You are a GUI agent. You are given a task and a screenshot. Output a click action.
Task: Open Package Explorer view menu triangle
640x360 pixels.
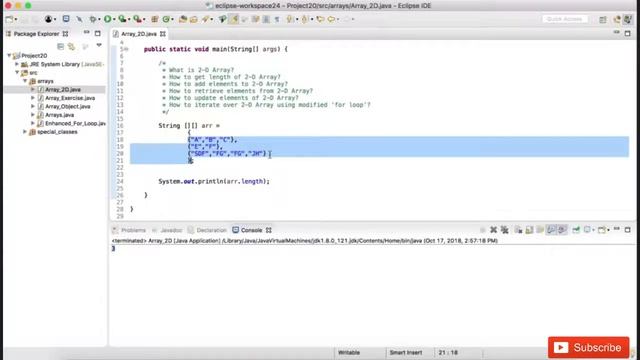99,45
